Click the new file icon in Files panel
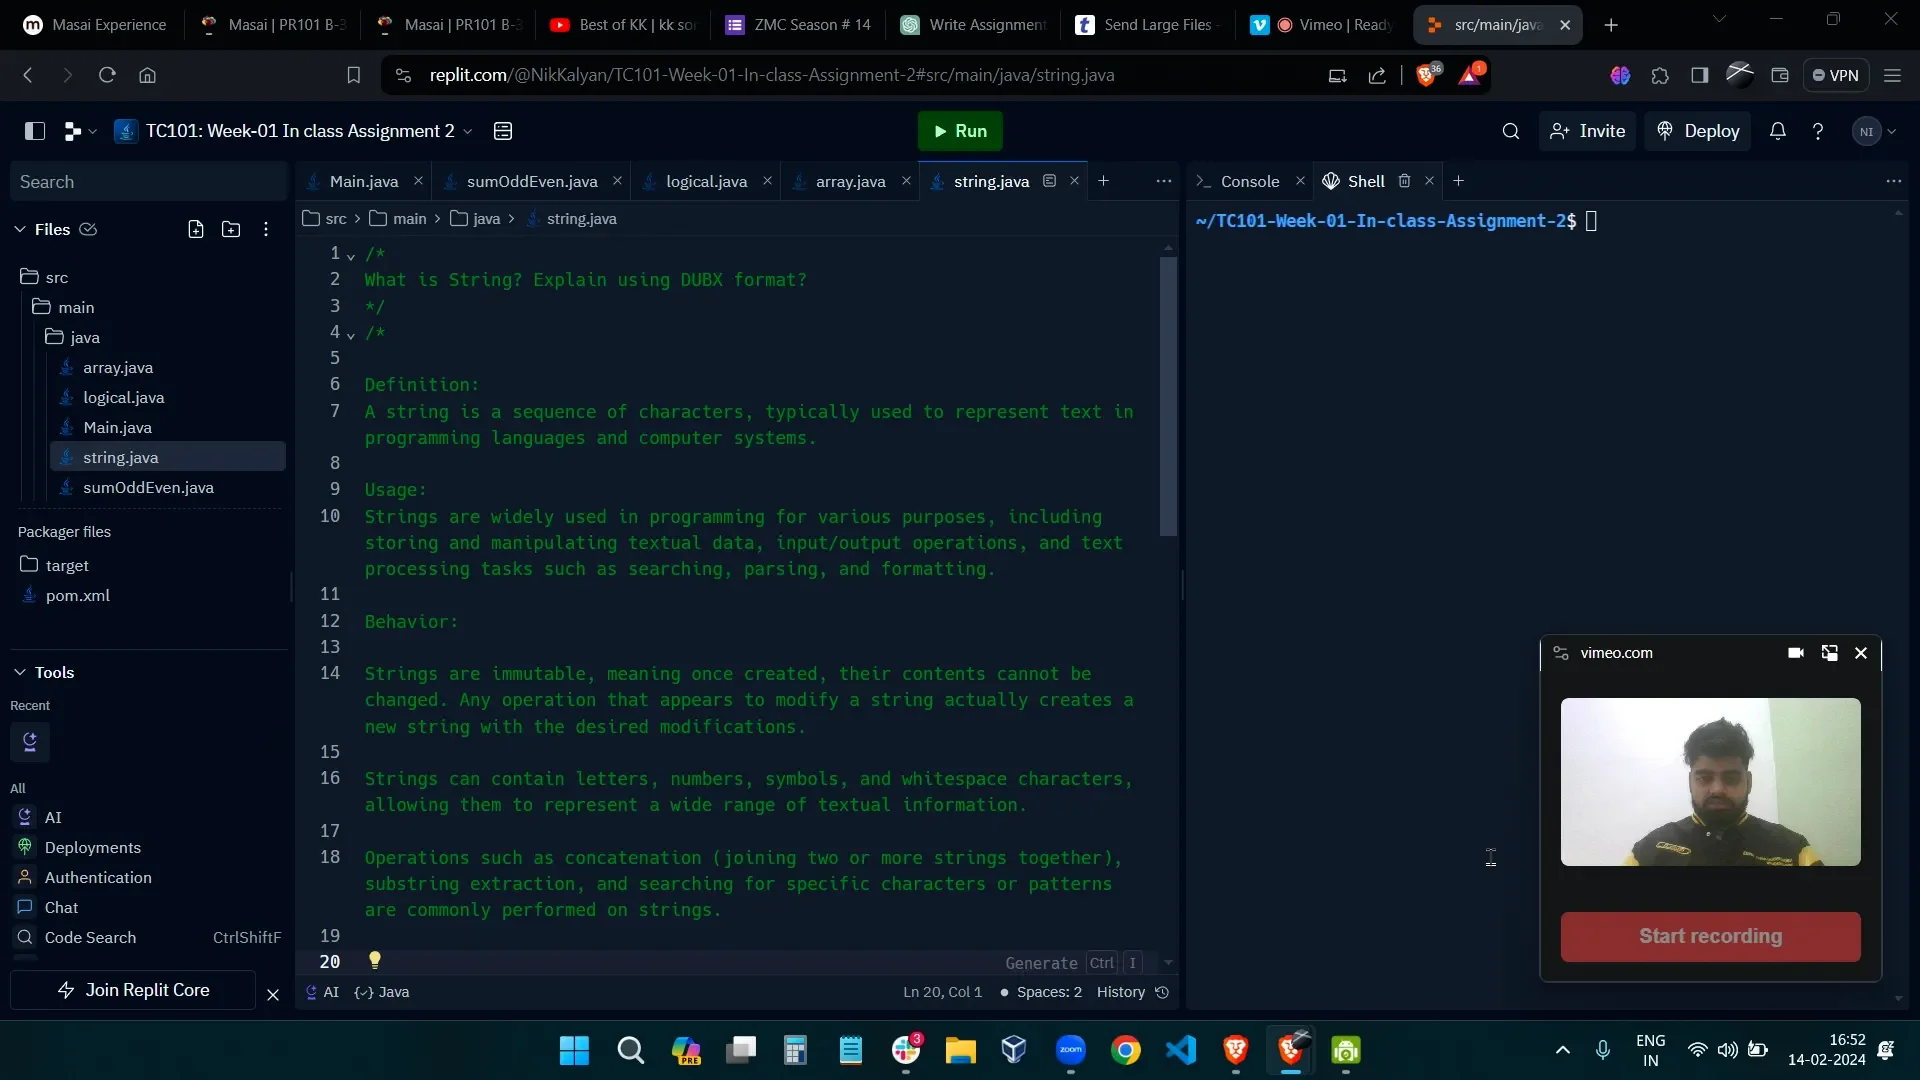1920x1080 pixels. click(x=196, y=229)
